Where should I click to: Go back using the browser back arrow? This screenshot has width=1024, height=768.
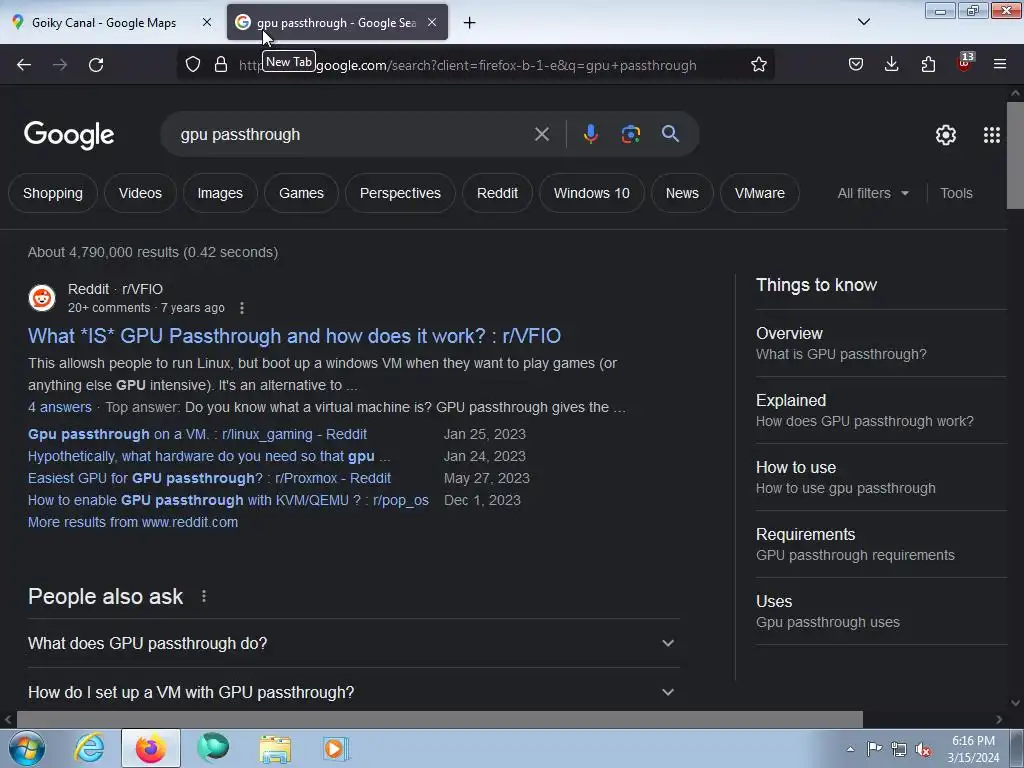click(24, 65)
